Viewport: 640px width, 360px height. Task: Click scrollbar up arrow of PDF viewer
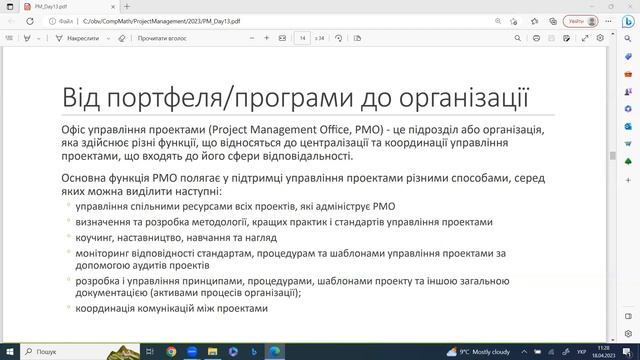click(x=613, y=33)
